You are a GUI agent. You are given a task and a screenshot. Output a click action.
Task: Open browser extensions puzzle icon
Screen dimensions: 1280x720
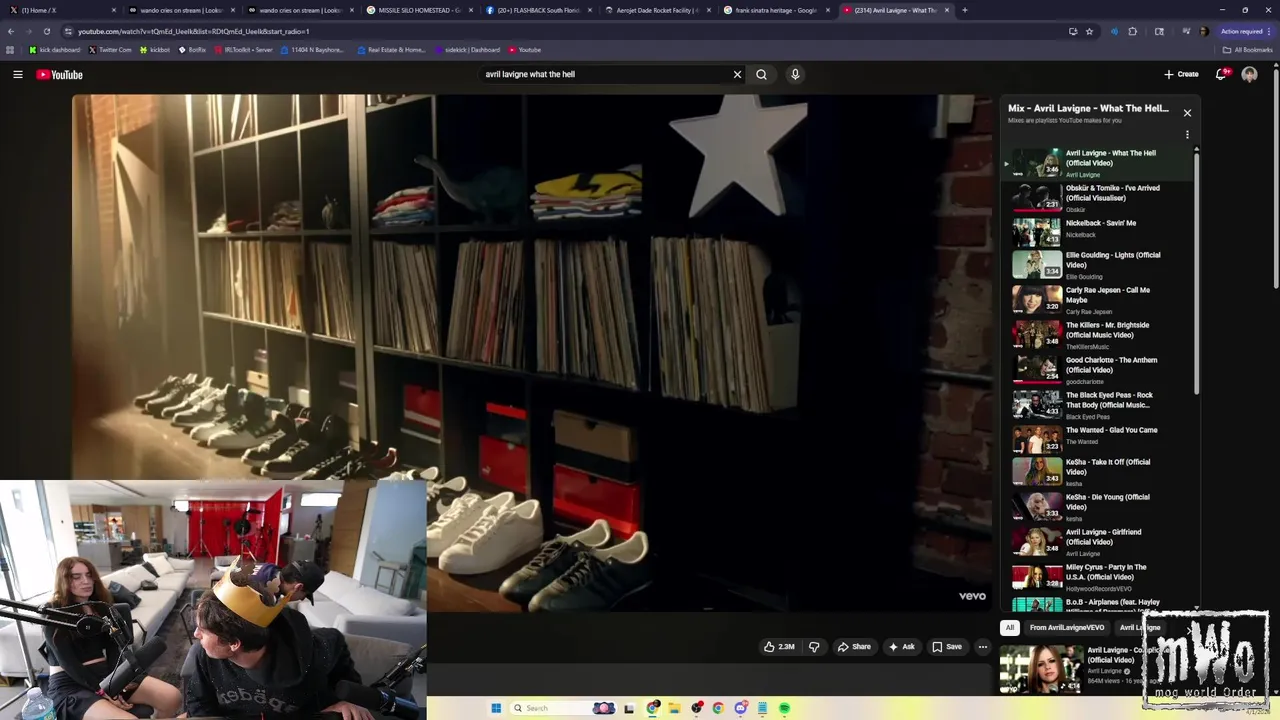1133,31
